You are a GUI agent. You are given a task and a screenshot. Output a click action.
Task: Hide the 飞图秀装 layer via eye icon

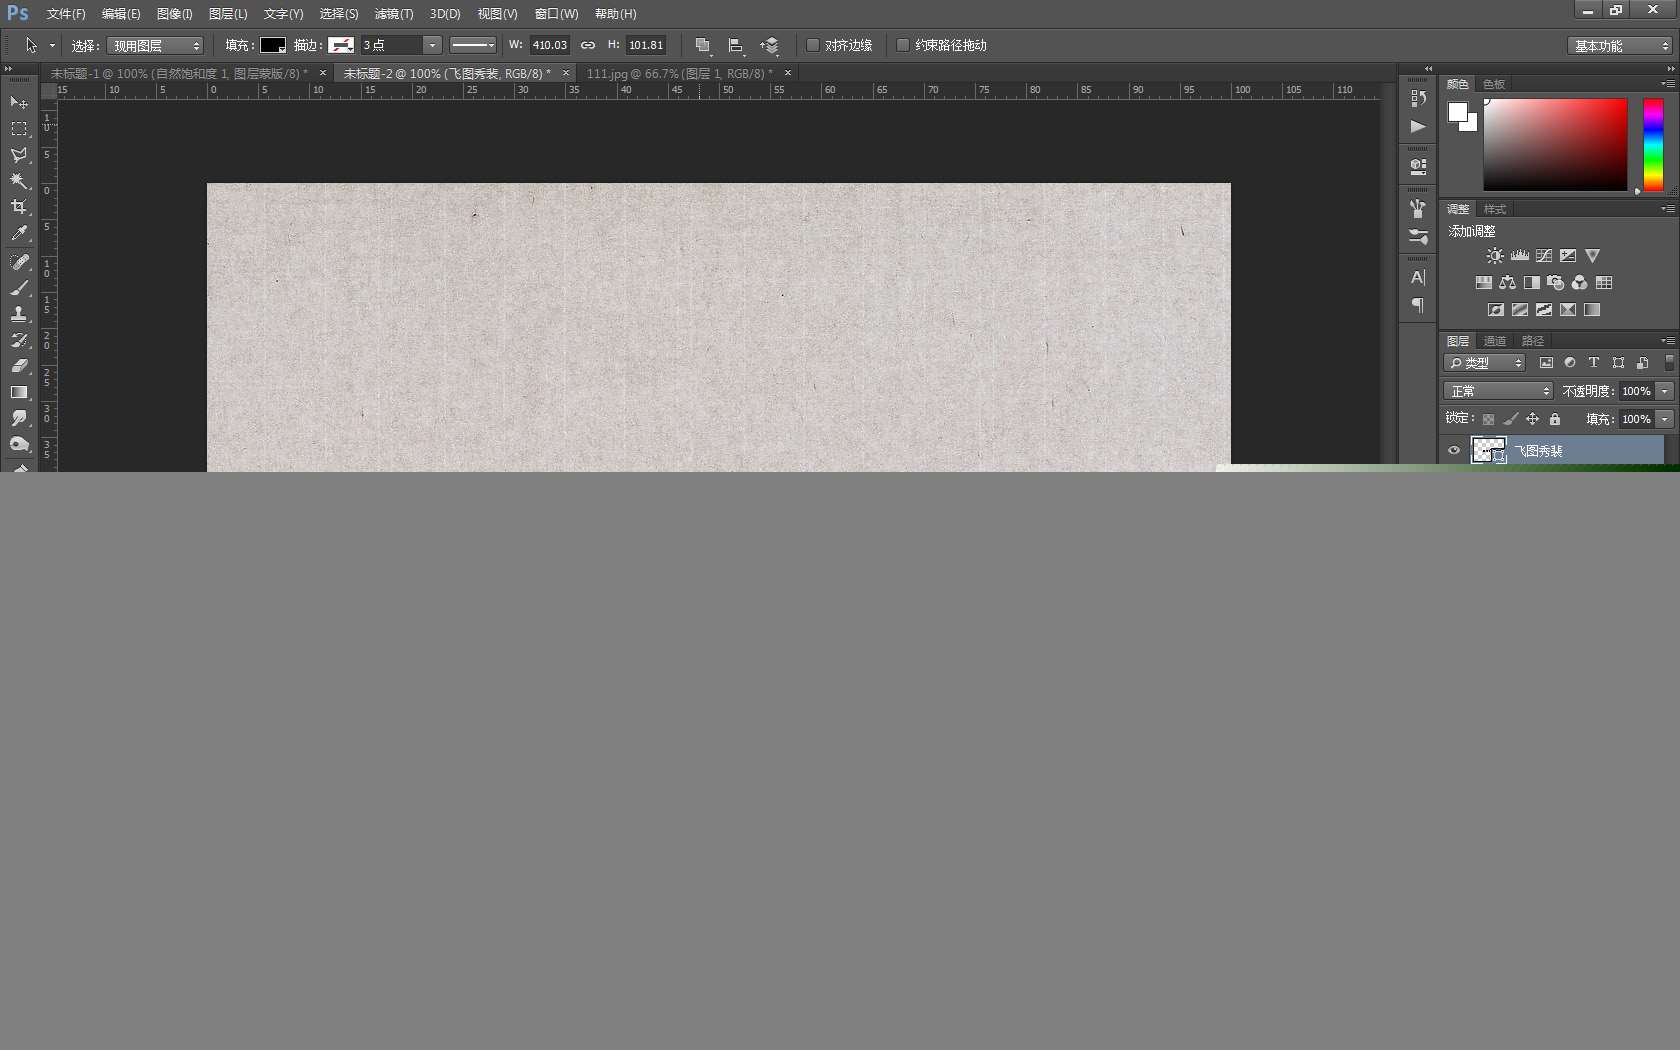click(x=1454, y=451)
